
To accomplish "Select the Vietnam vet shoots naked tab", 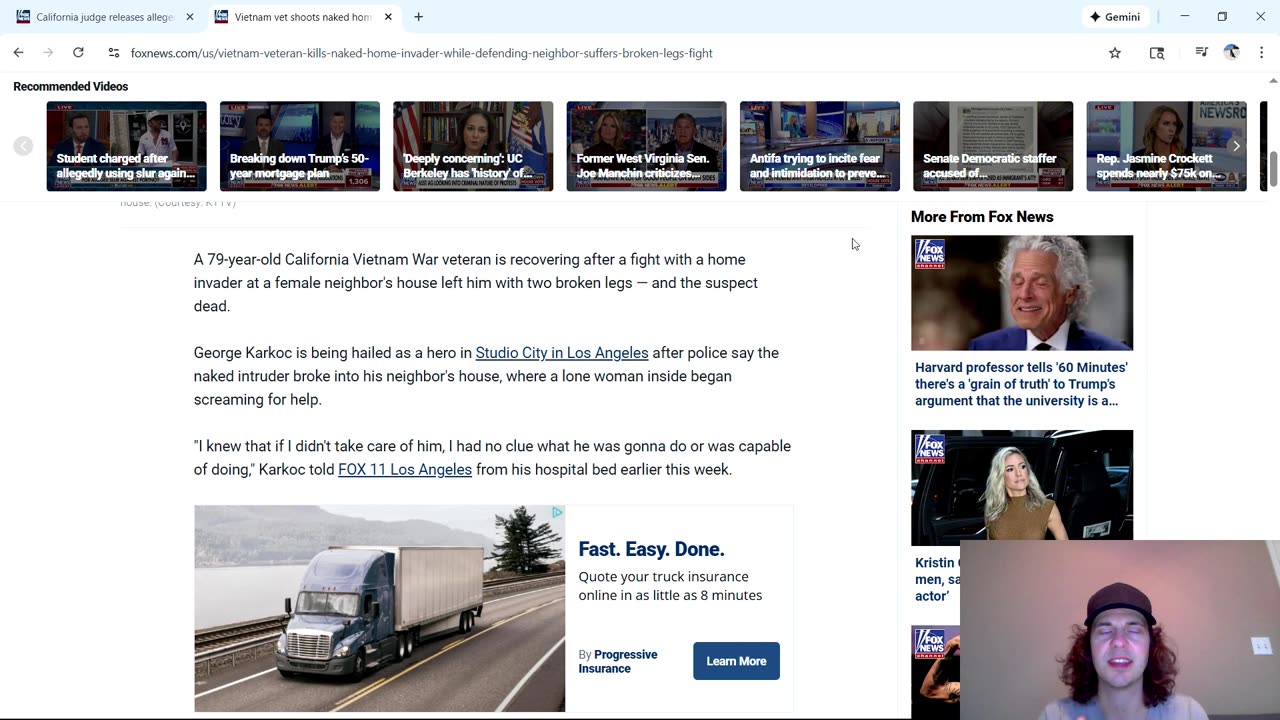I will 303,17.
